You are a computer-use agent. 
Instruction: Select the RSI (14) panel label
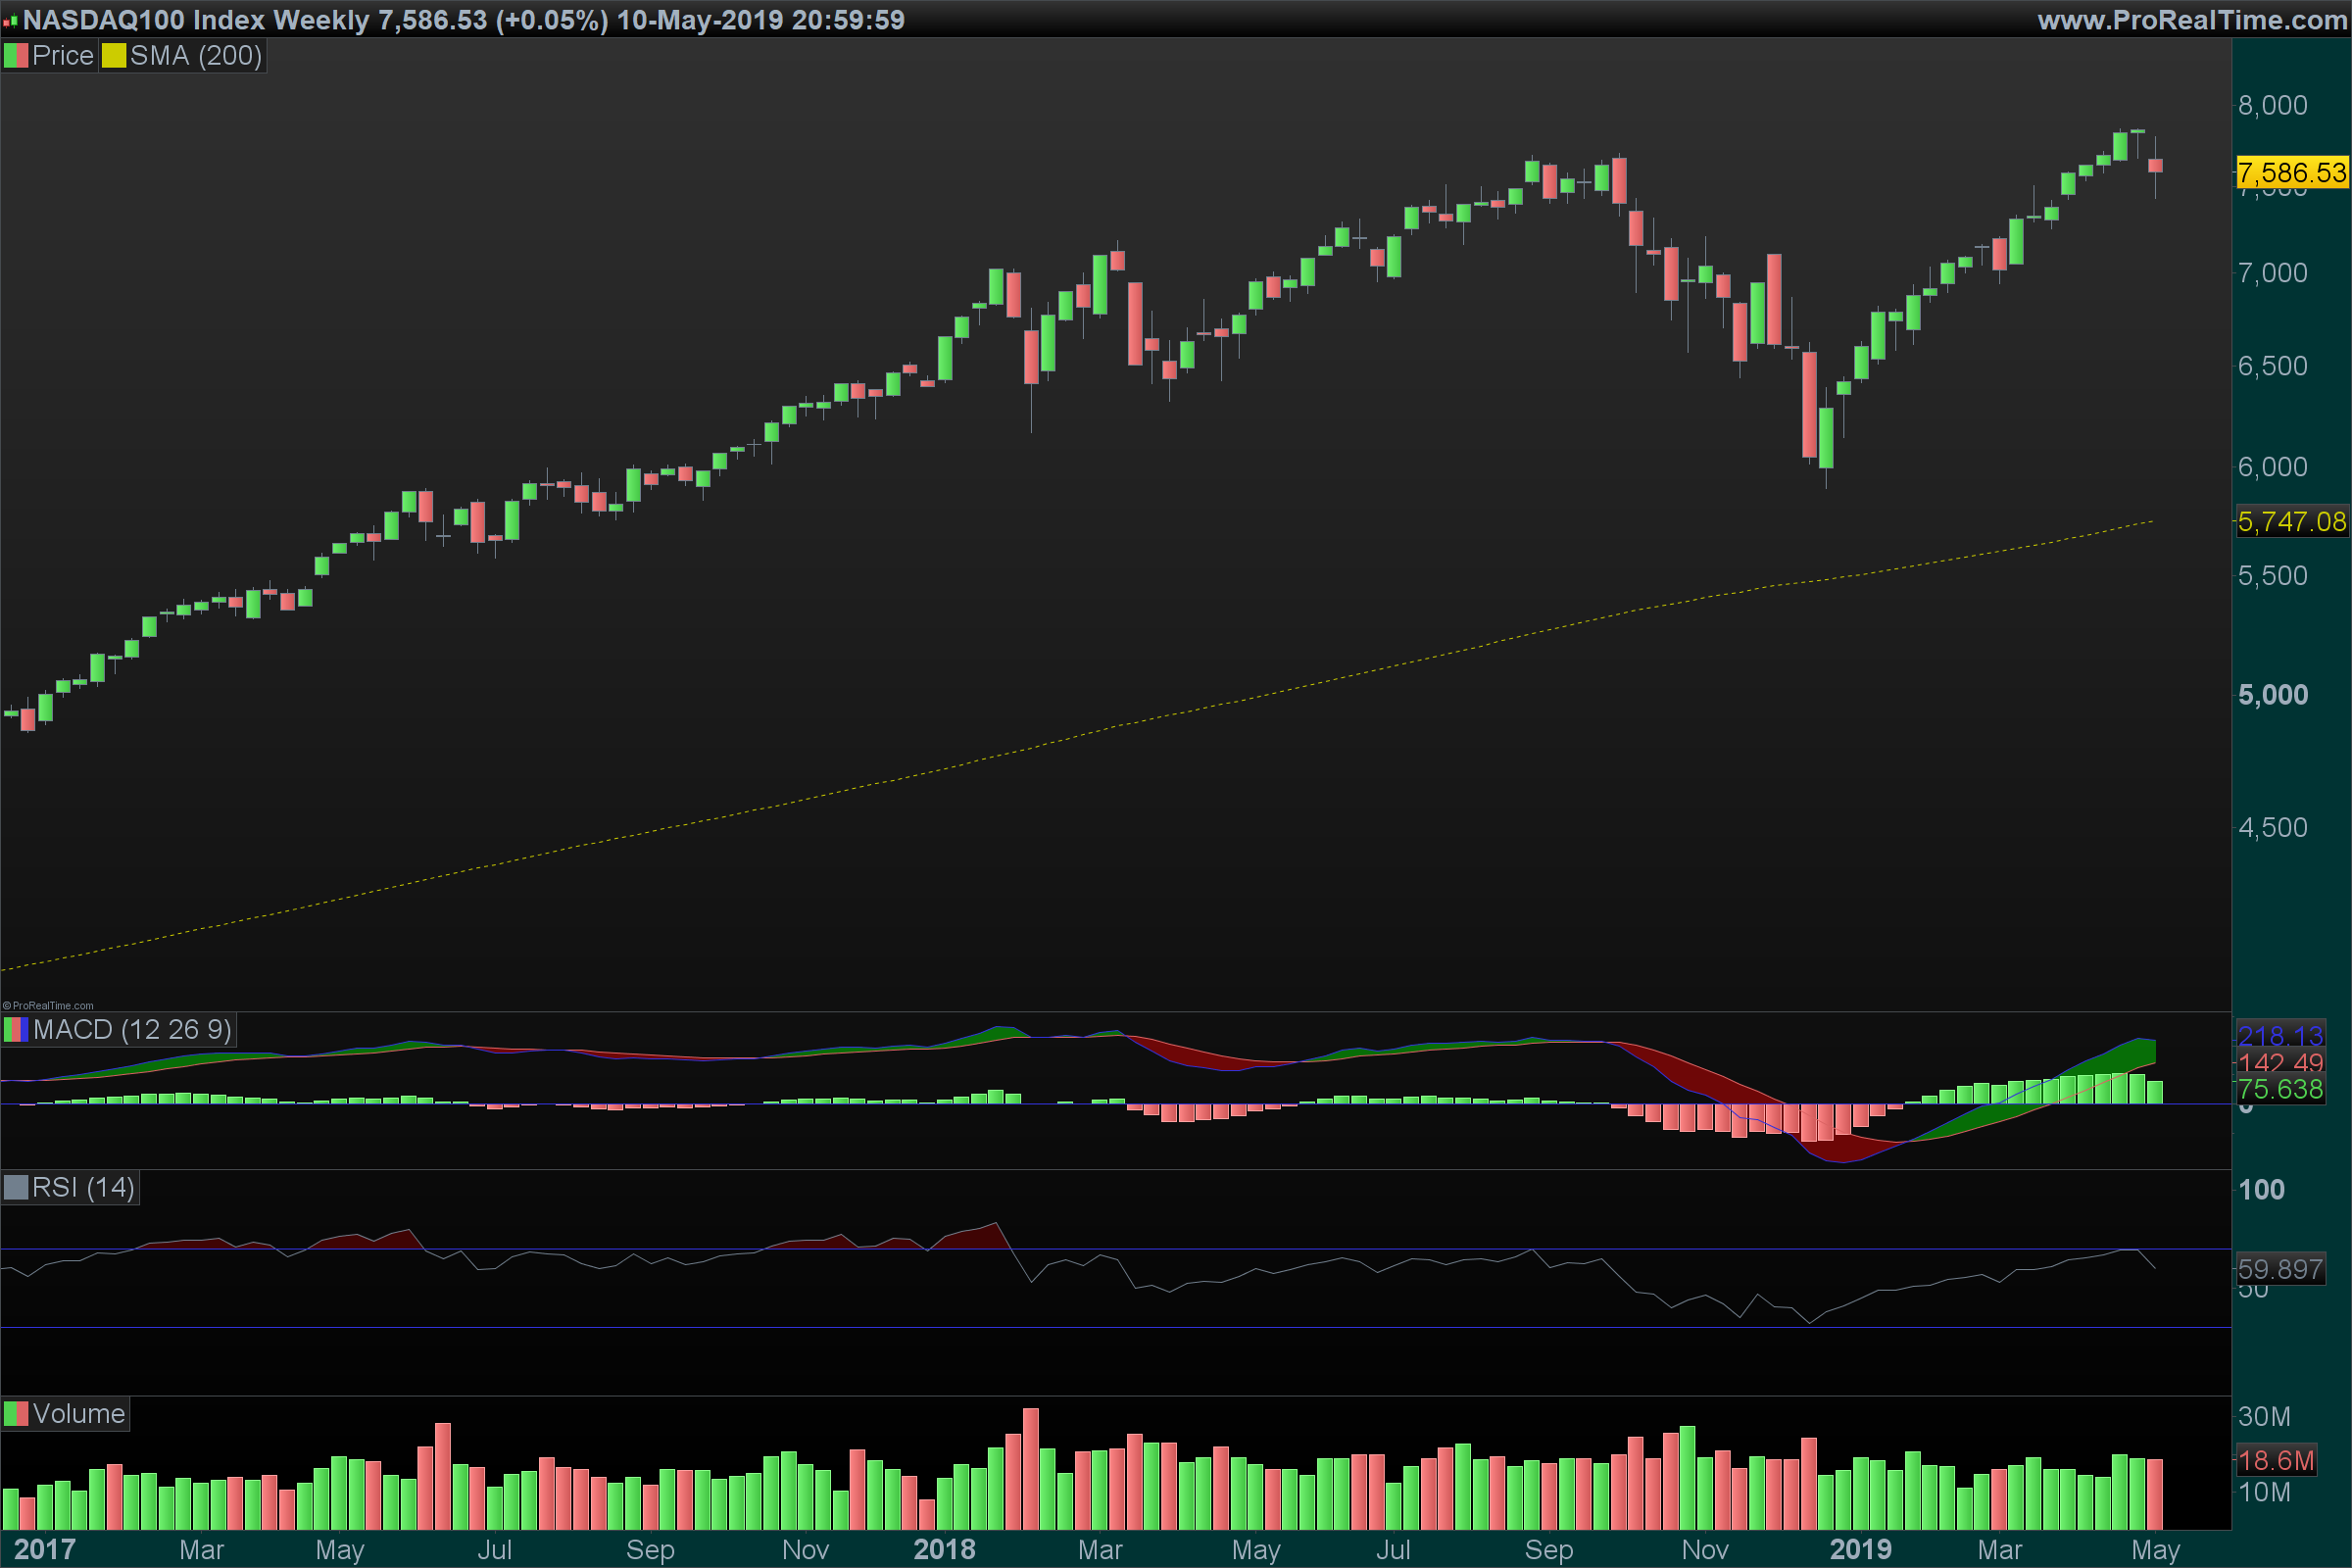(x=83, y=1188)
